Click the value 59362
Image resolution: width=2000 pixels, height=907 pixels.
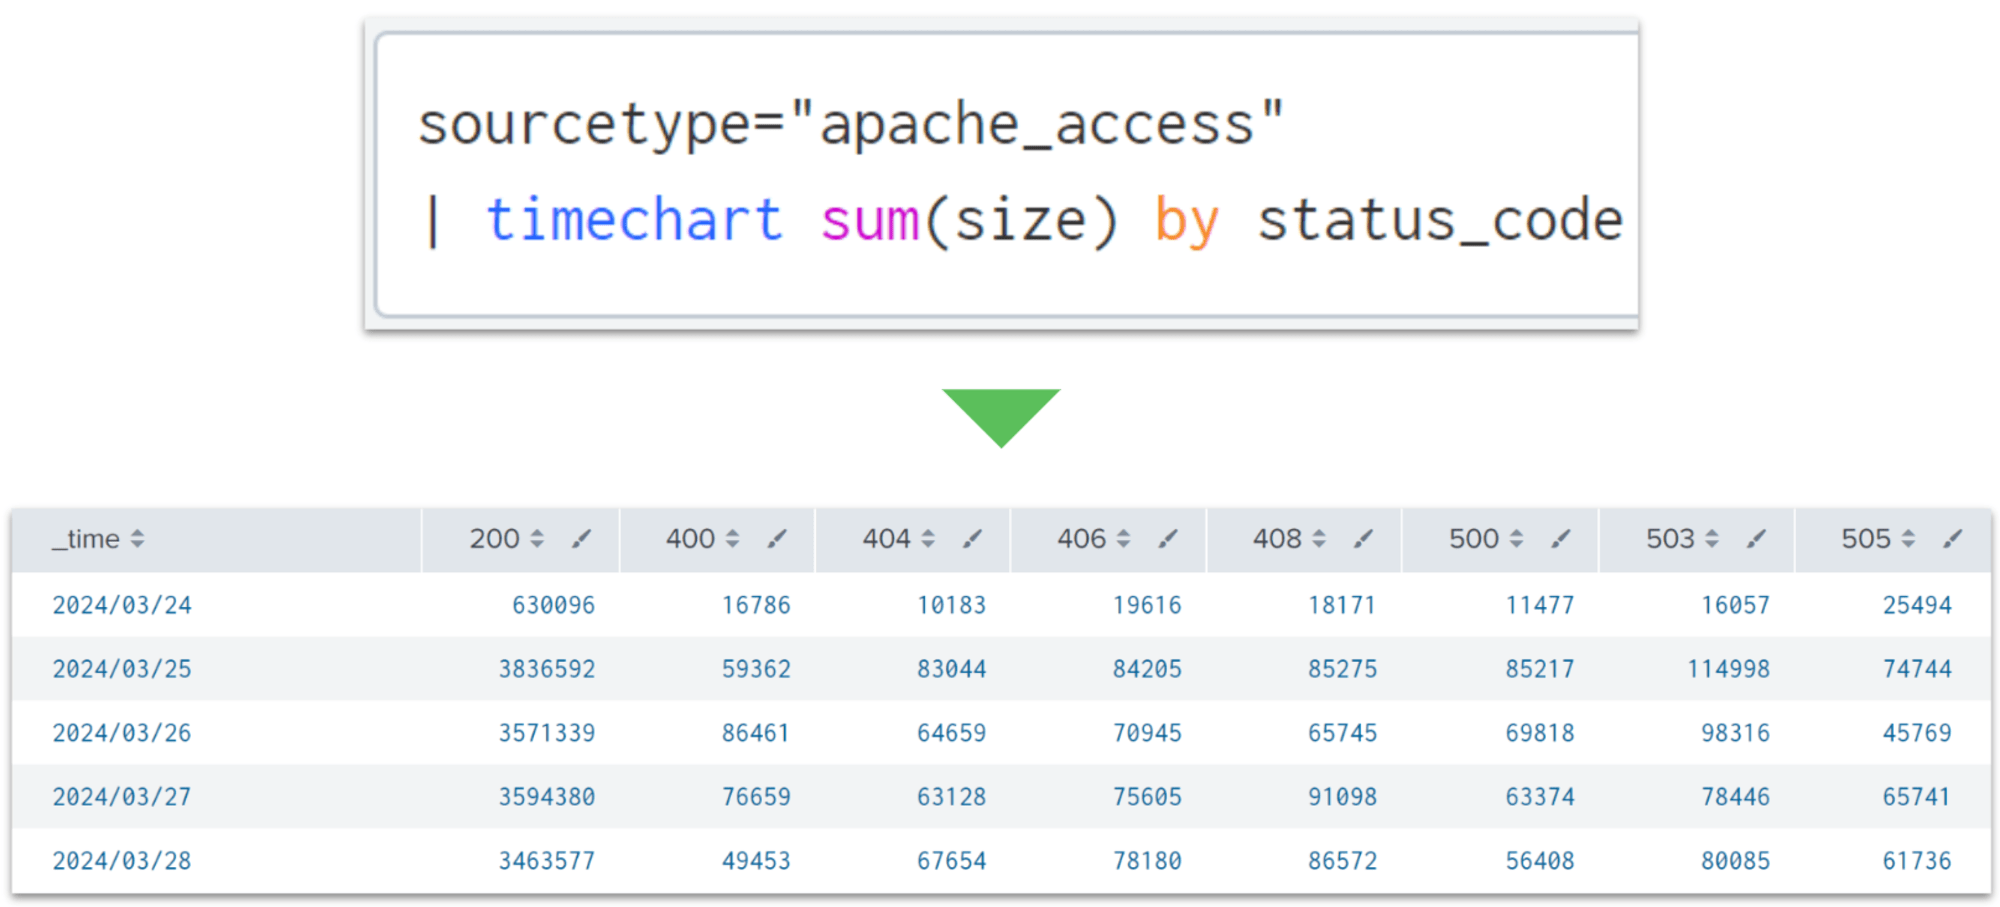point(756,669)
